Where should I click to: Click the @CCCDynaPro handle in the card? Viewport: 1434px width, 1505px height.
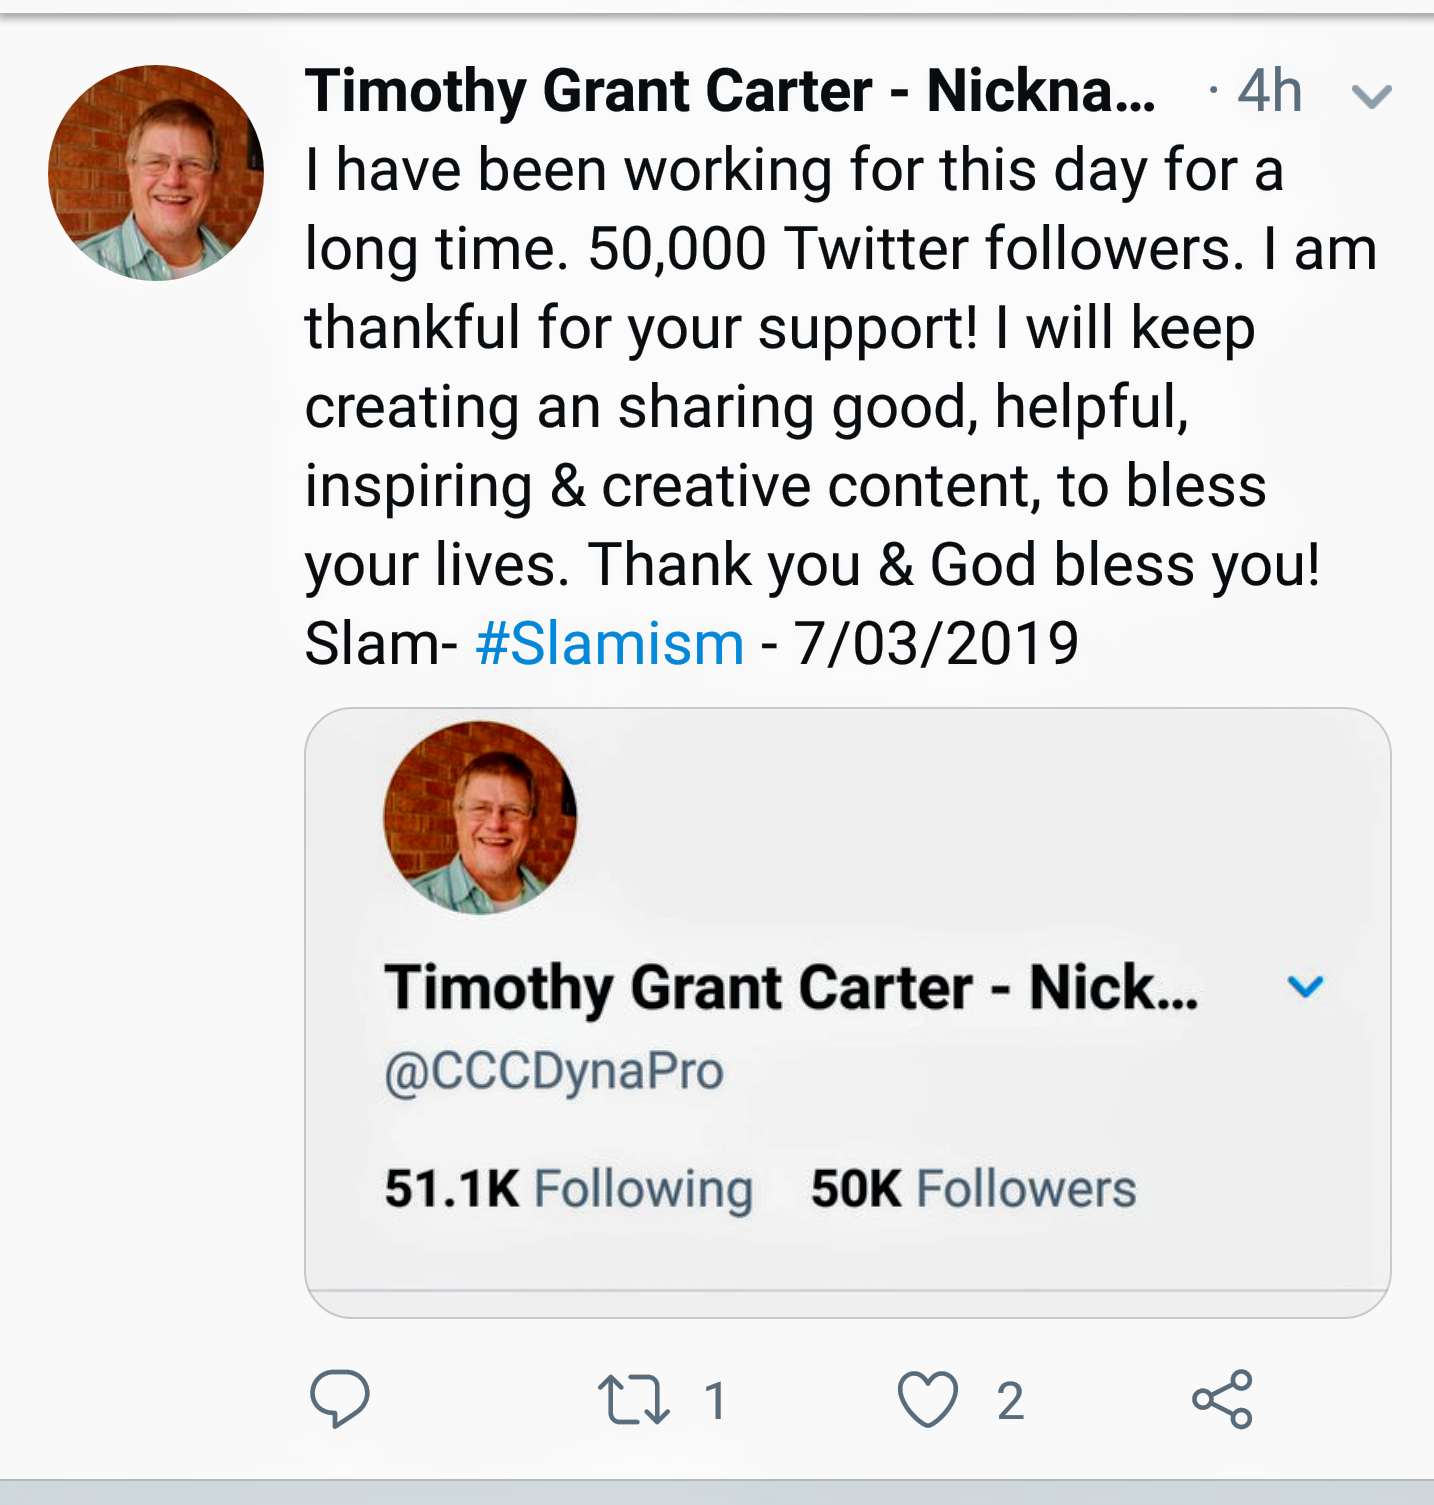(x=553, y=1071)
